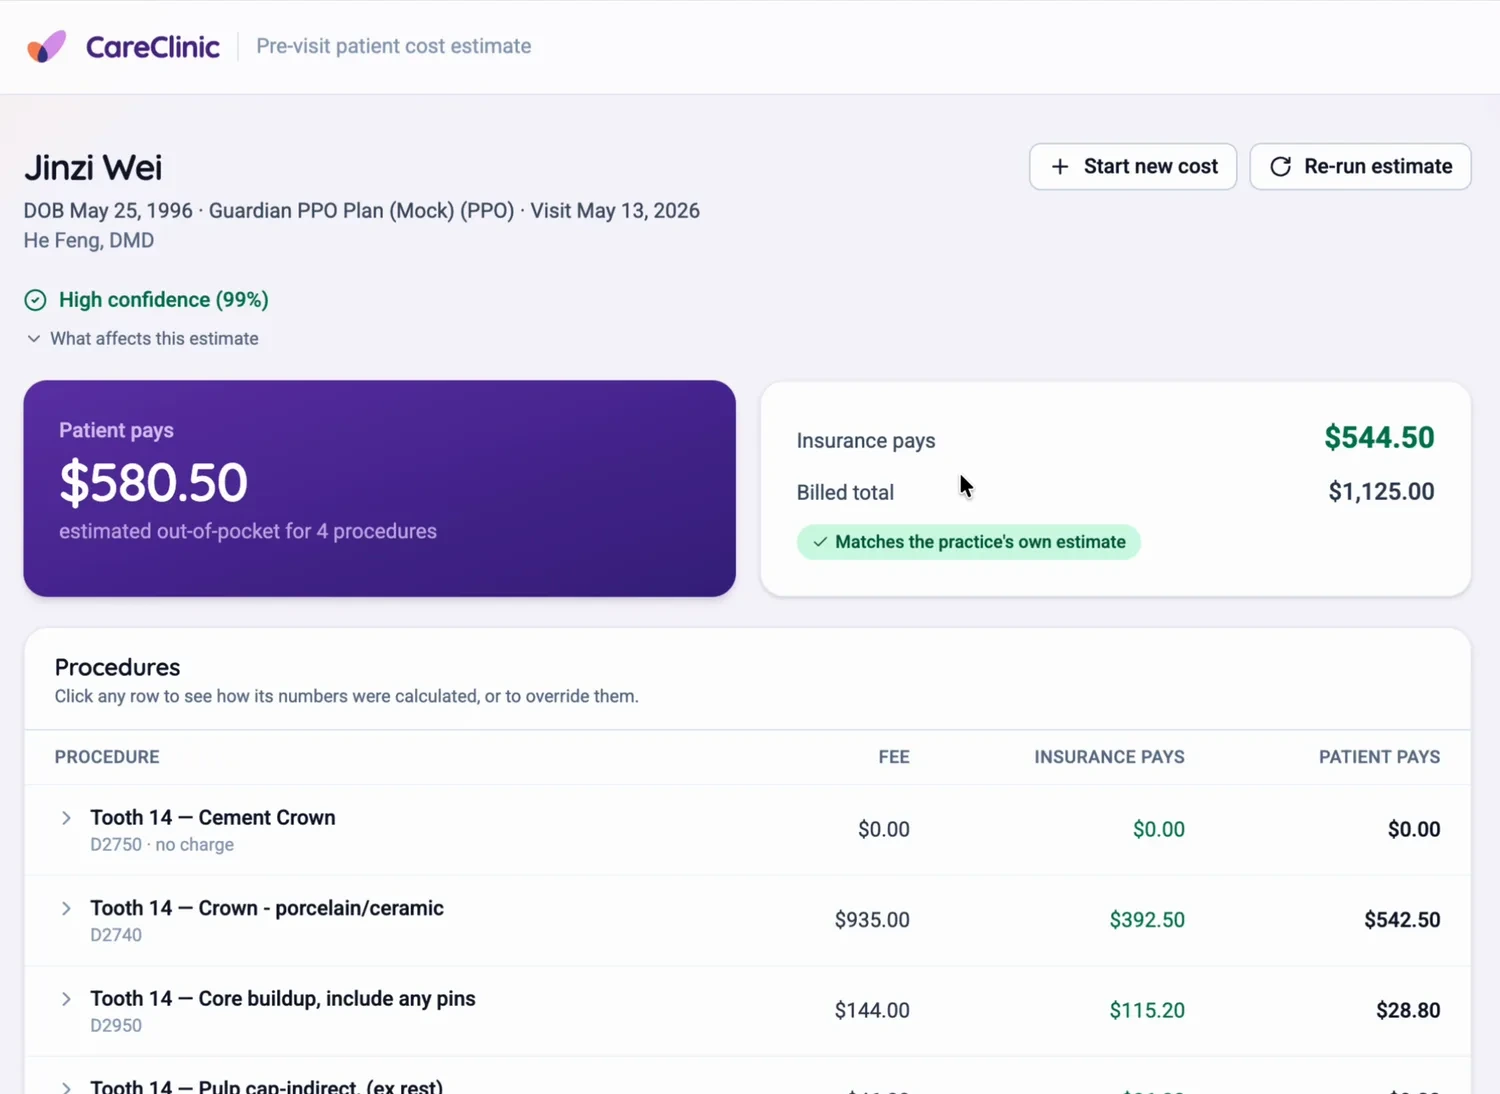1500x1094 pixels.
Task: Click the $144.00 fee cell
Action: 872,1010
